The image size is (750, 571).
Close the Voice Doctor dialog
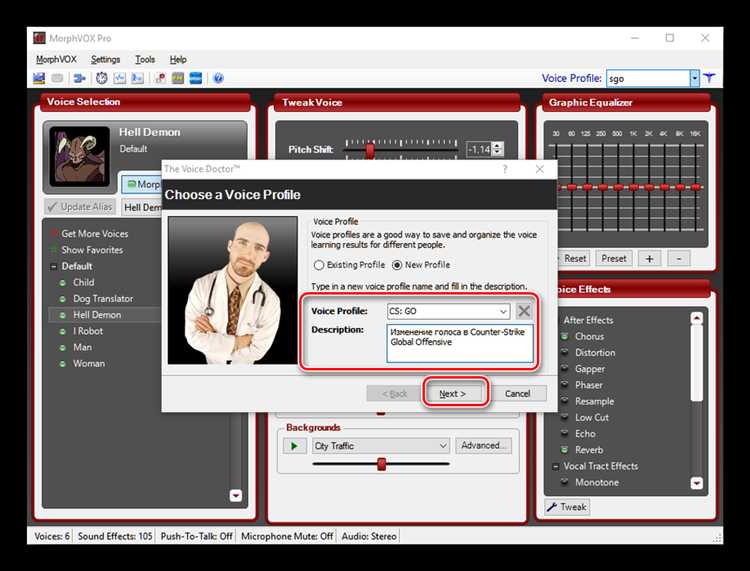click(x=540, y=169)
